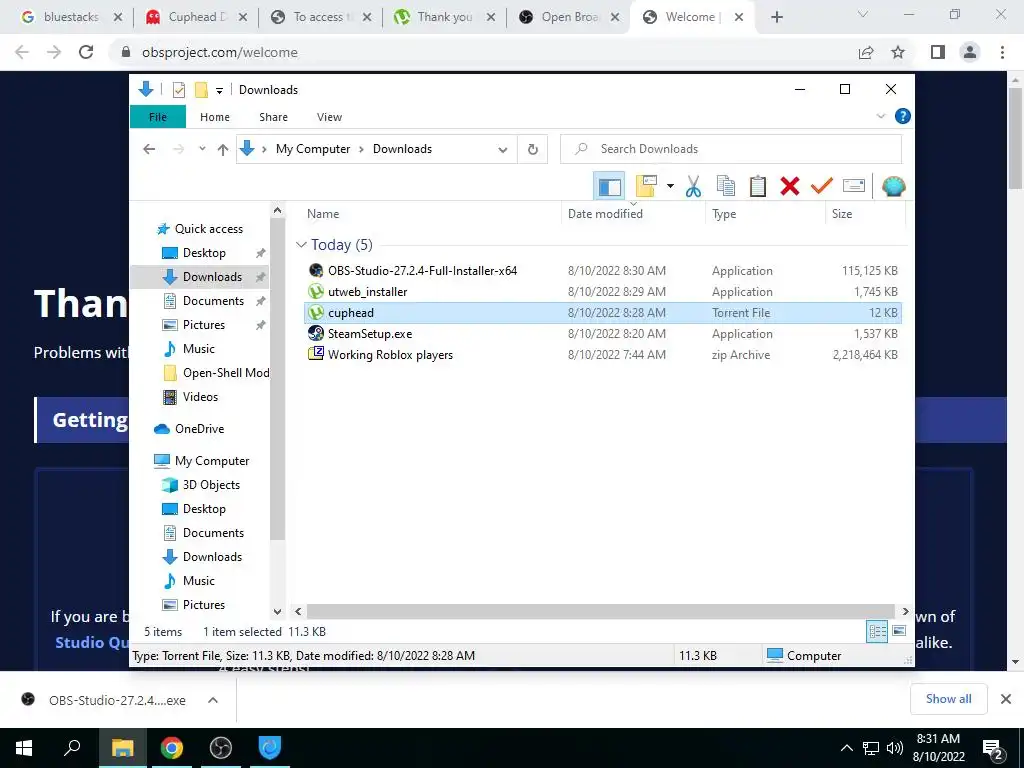Sort by the Type column header
This screenshot has height=768, width=1024.
click(x=724, y=214)
